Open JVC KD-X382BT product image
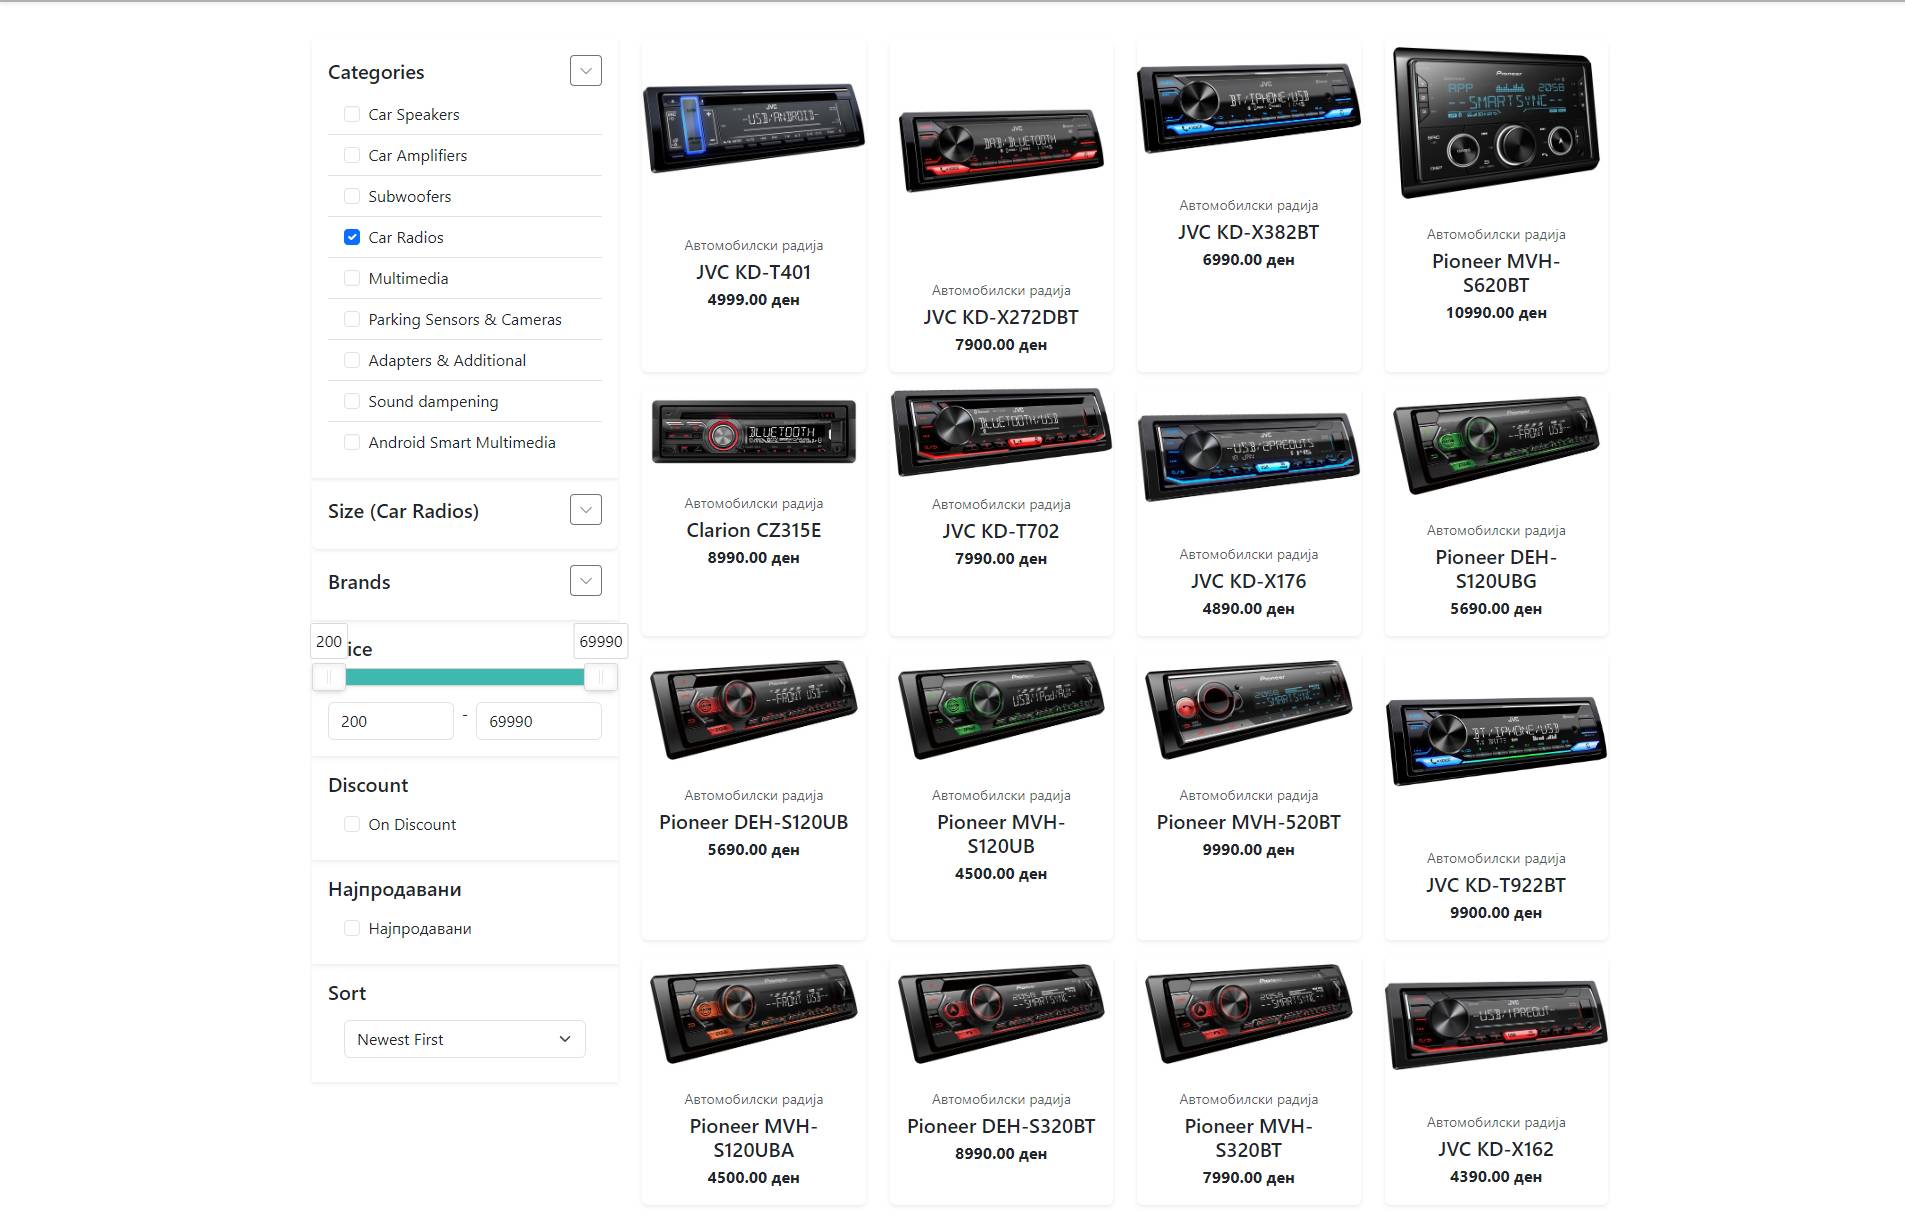This screenshot has height=1215, width=1905. (1249, 108)
